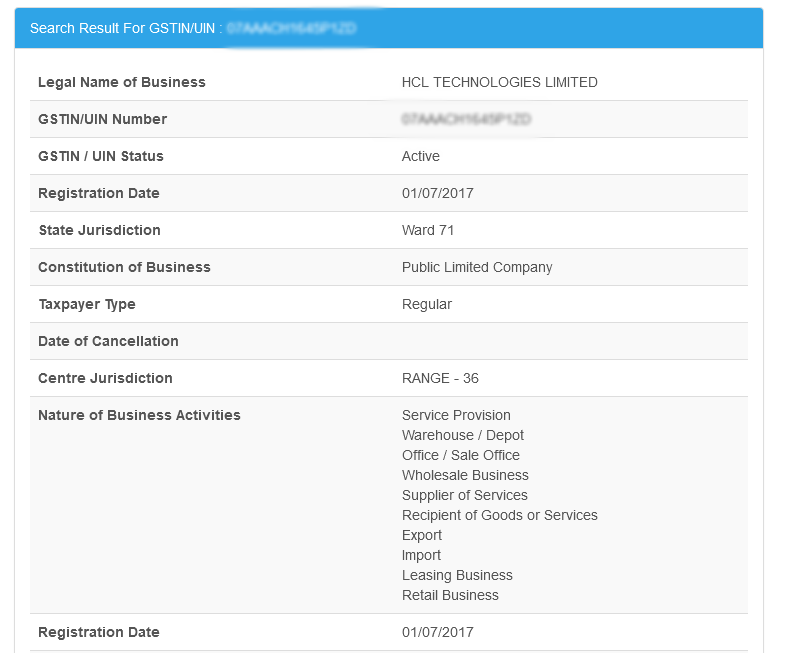Image resolution: width=789 pixels, height=653 pixels.
Task: Click the Centre Jurisdiction label
Action: tap(105, 378)
